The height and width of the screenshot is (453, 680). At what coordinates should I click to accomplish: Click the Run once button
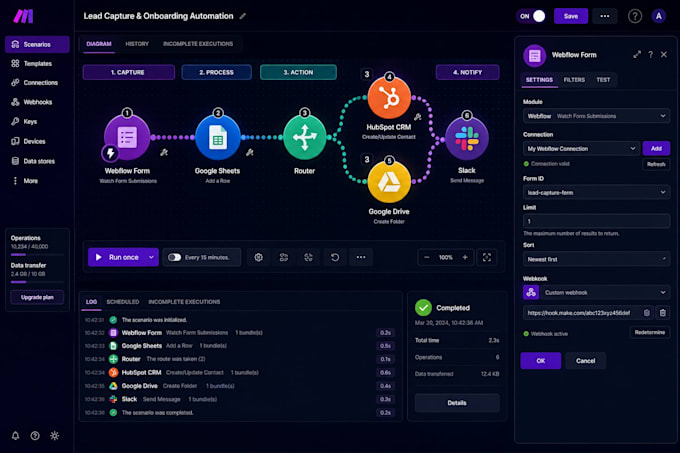click(117, 257)
